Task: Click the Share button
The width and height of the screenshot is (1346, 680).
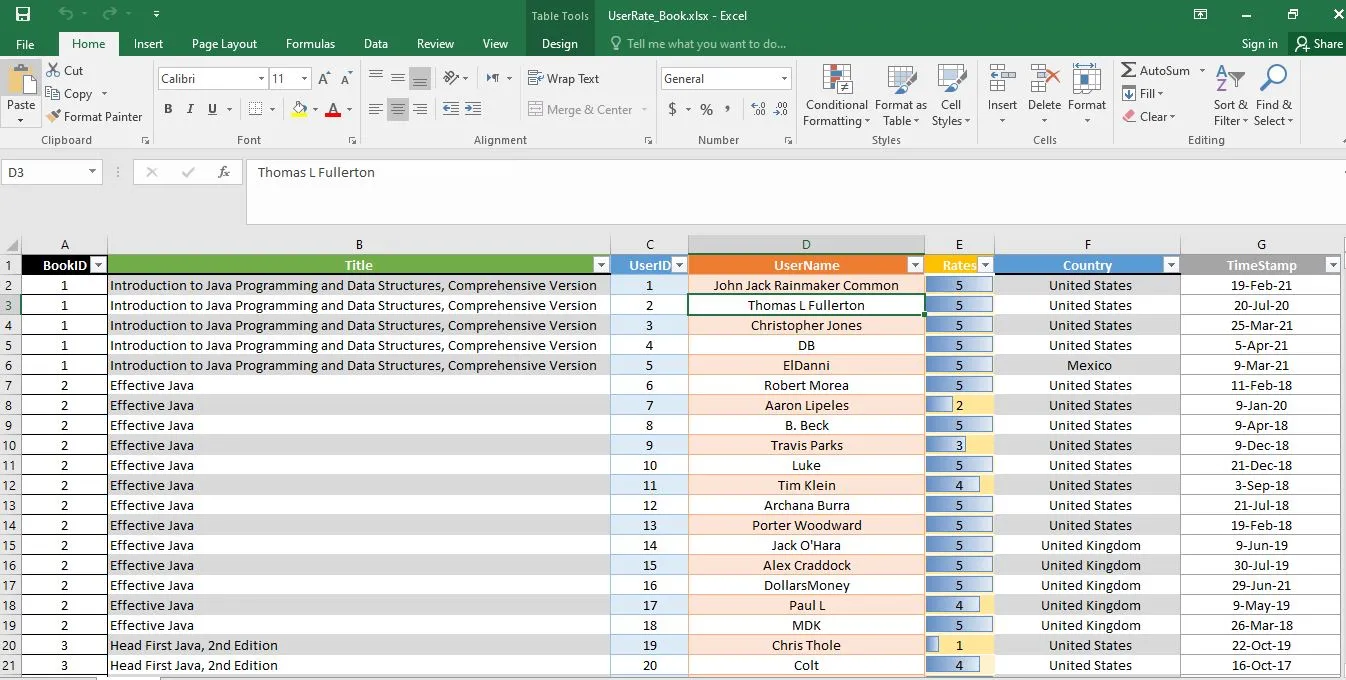Action: click(1318, 44)
